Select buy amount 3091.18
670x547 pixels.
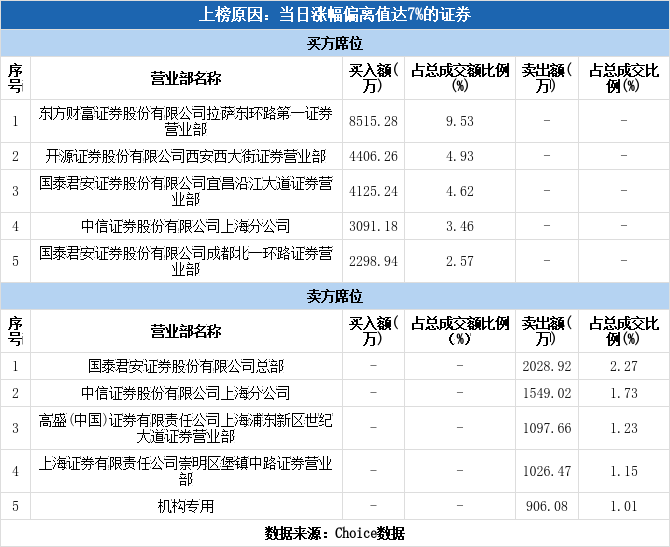coord(373,226)
